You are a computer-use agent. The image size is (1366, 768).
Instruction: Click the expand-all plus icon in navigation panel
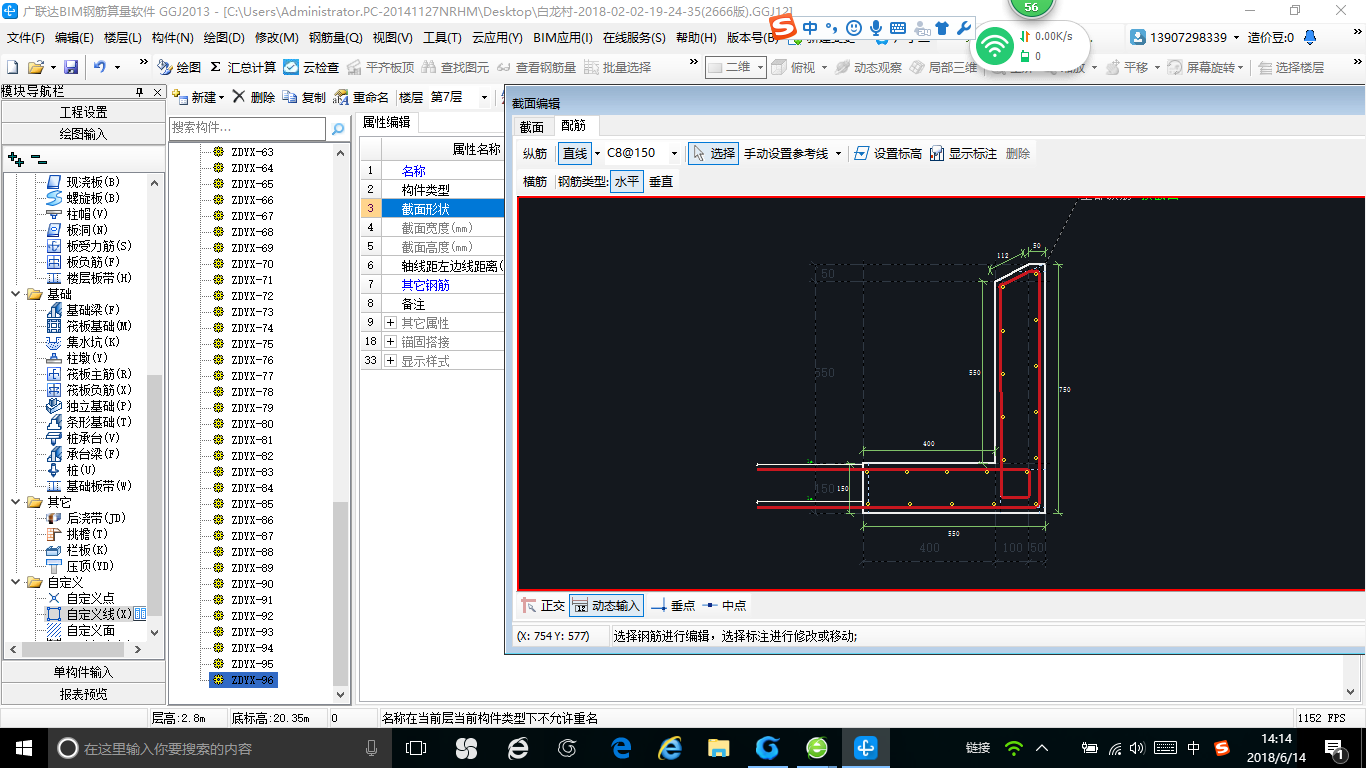click(x=15, y=158)
